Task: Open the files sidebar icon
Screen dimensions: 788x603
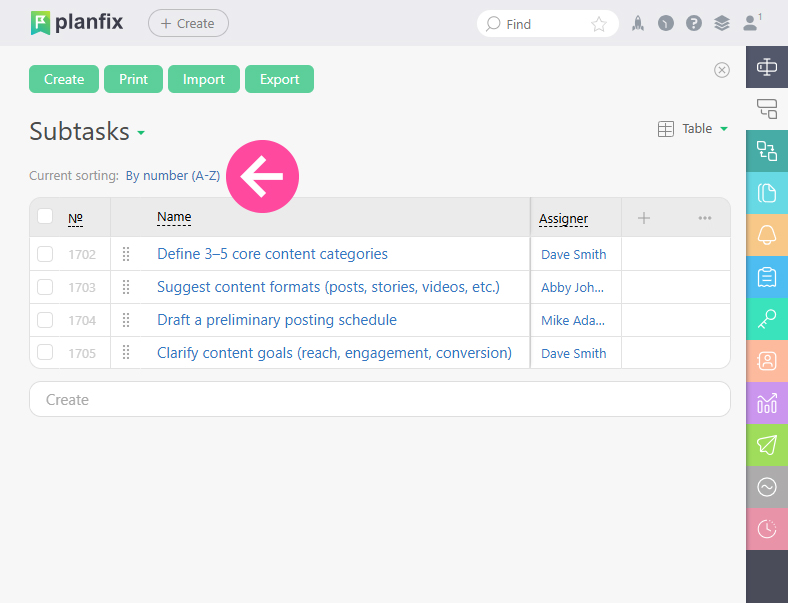Action: coord(767,193)
